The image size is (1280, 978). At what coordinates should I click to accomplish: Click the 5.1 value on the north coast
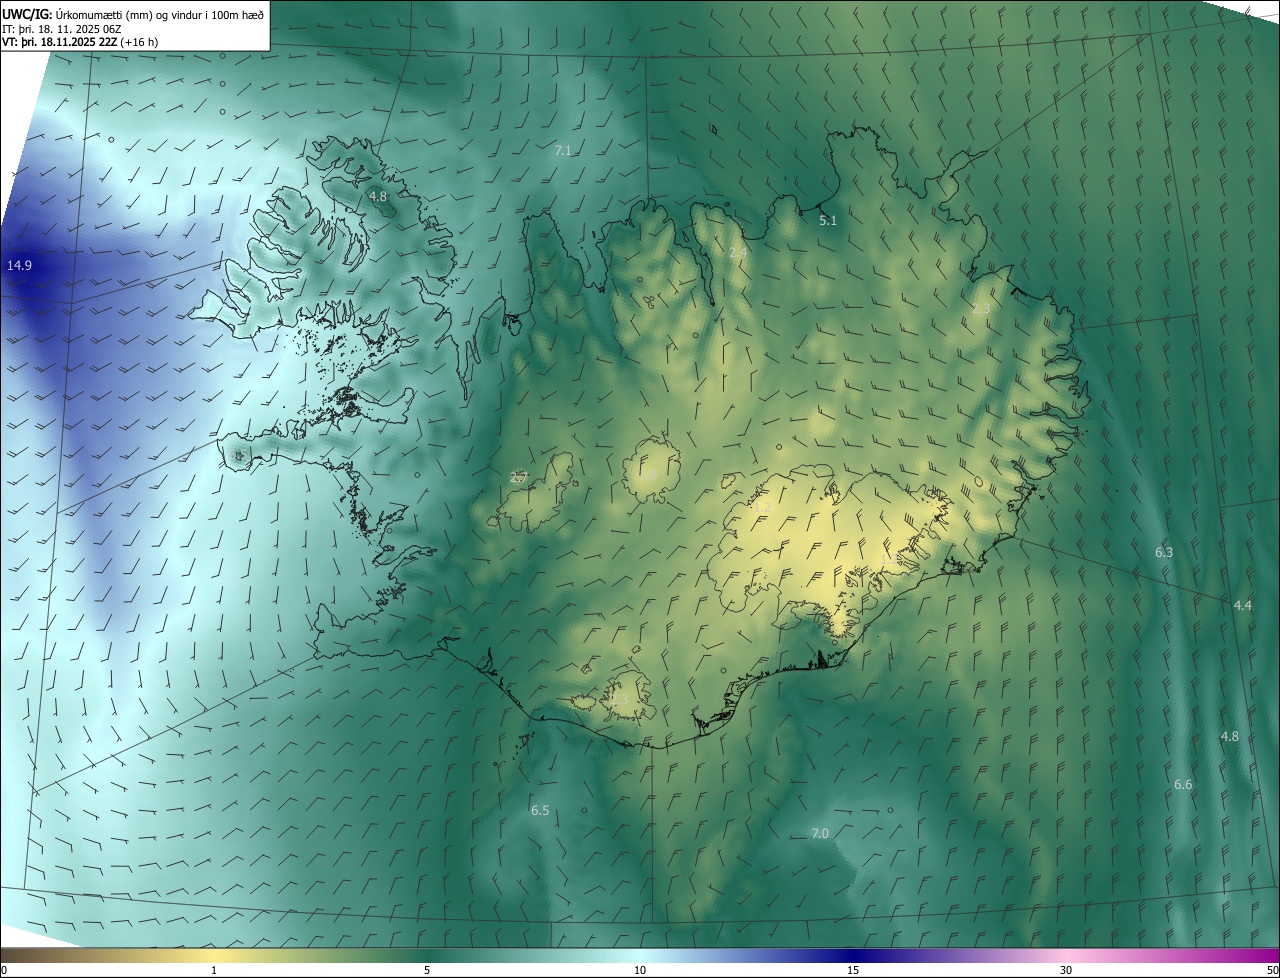pos(828,220)
